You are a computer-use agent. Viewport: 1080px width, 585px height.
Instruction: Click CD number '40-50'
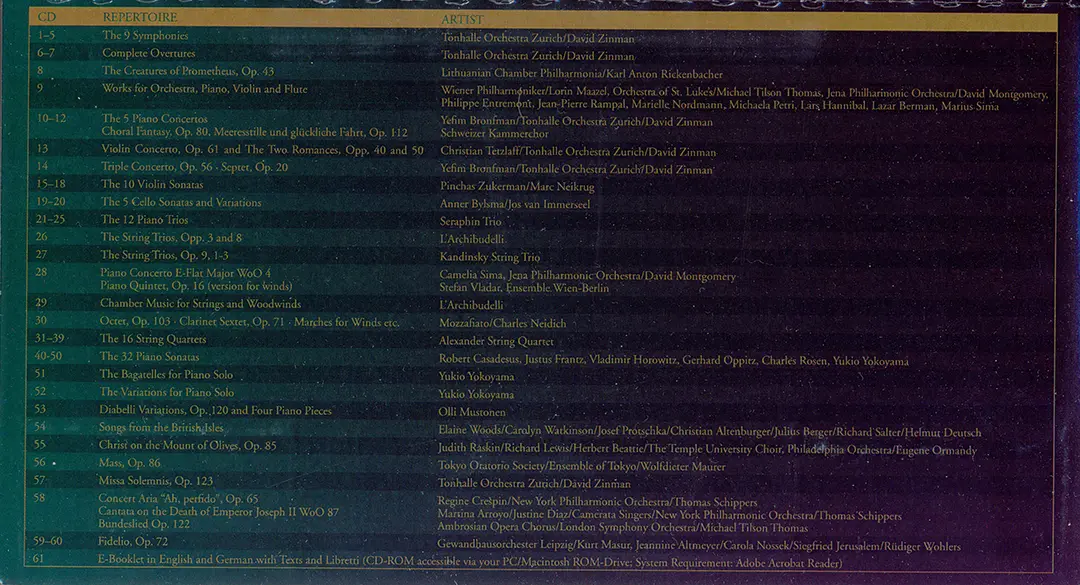48,356
